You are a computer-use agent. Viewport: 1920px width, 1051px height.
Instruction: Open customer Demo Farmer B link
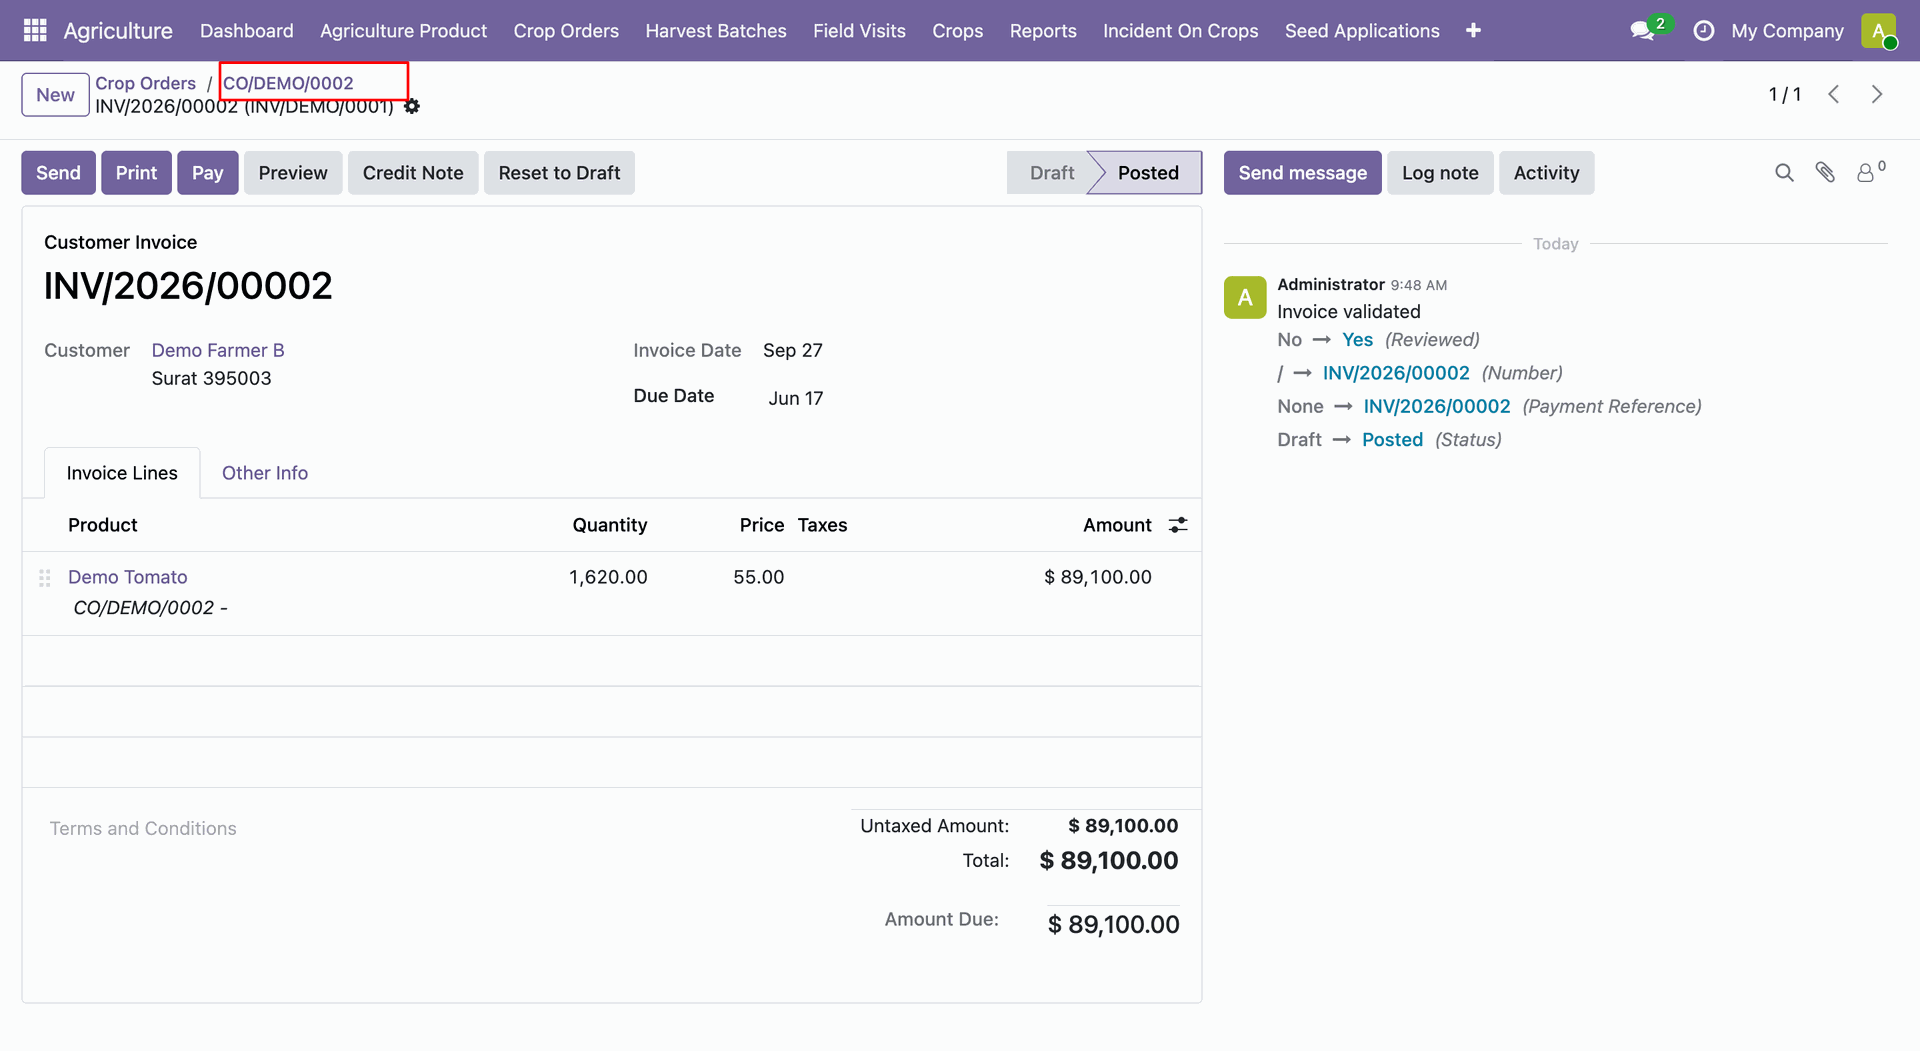[218, 350]
